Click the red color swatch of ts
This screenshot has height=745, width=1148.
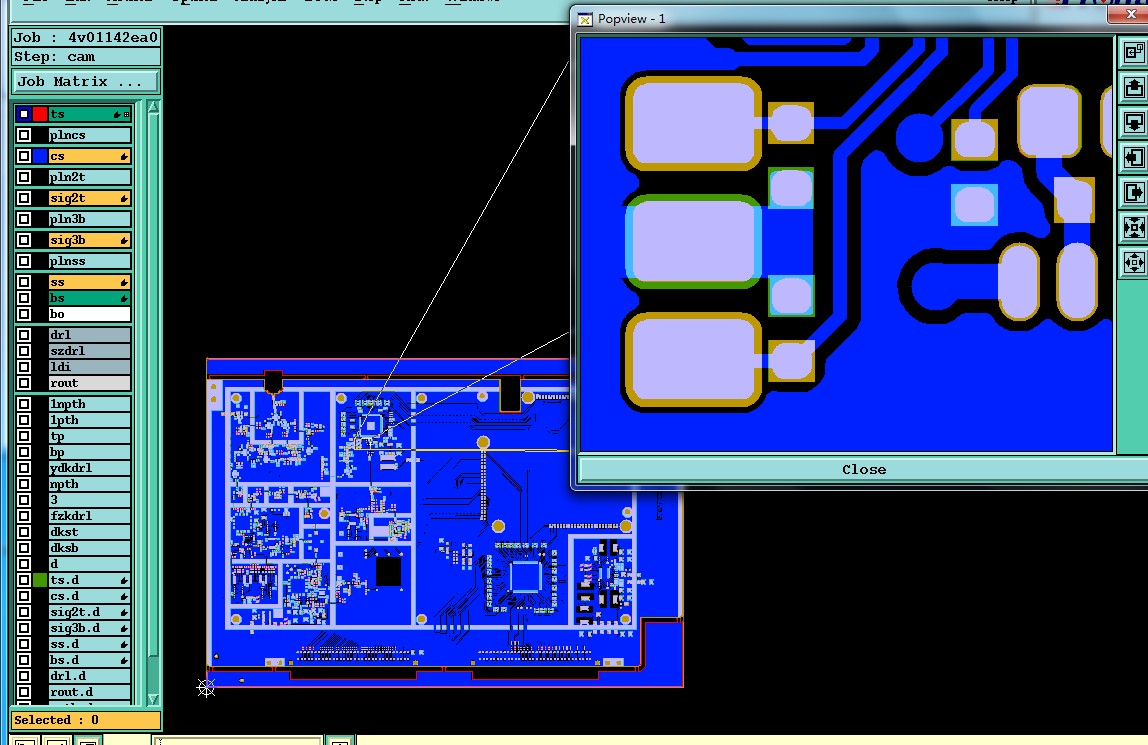point(40,114)
